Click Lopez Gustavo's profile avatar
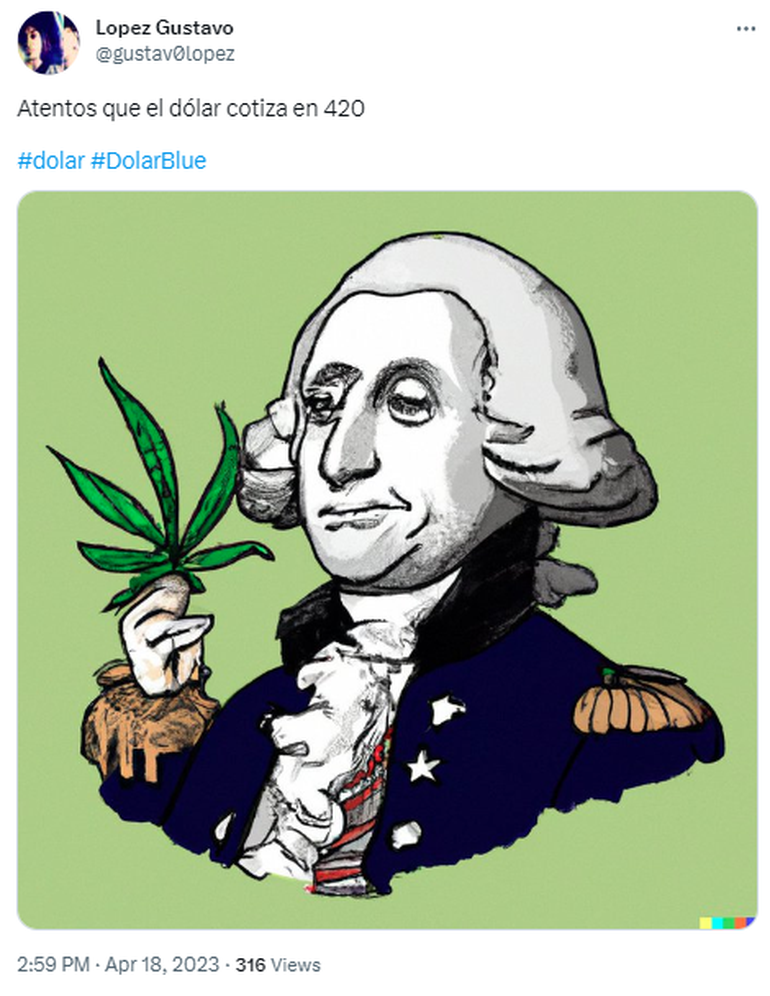This screenshot has width=770, height=996. 49,42
